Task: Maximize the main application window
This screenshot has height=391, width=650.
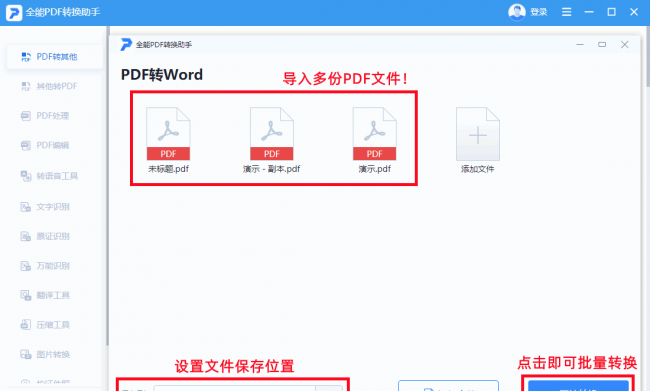Action: coord(611,12)
